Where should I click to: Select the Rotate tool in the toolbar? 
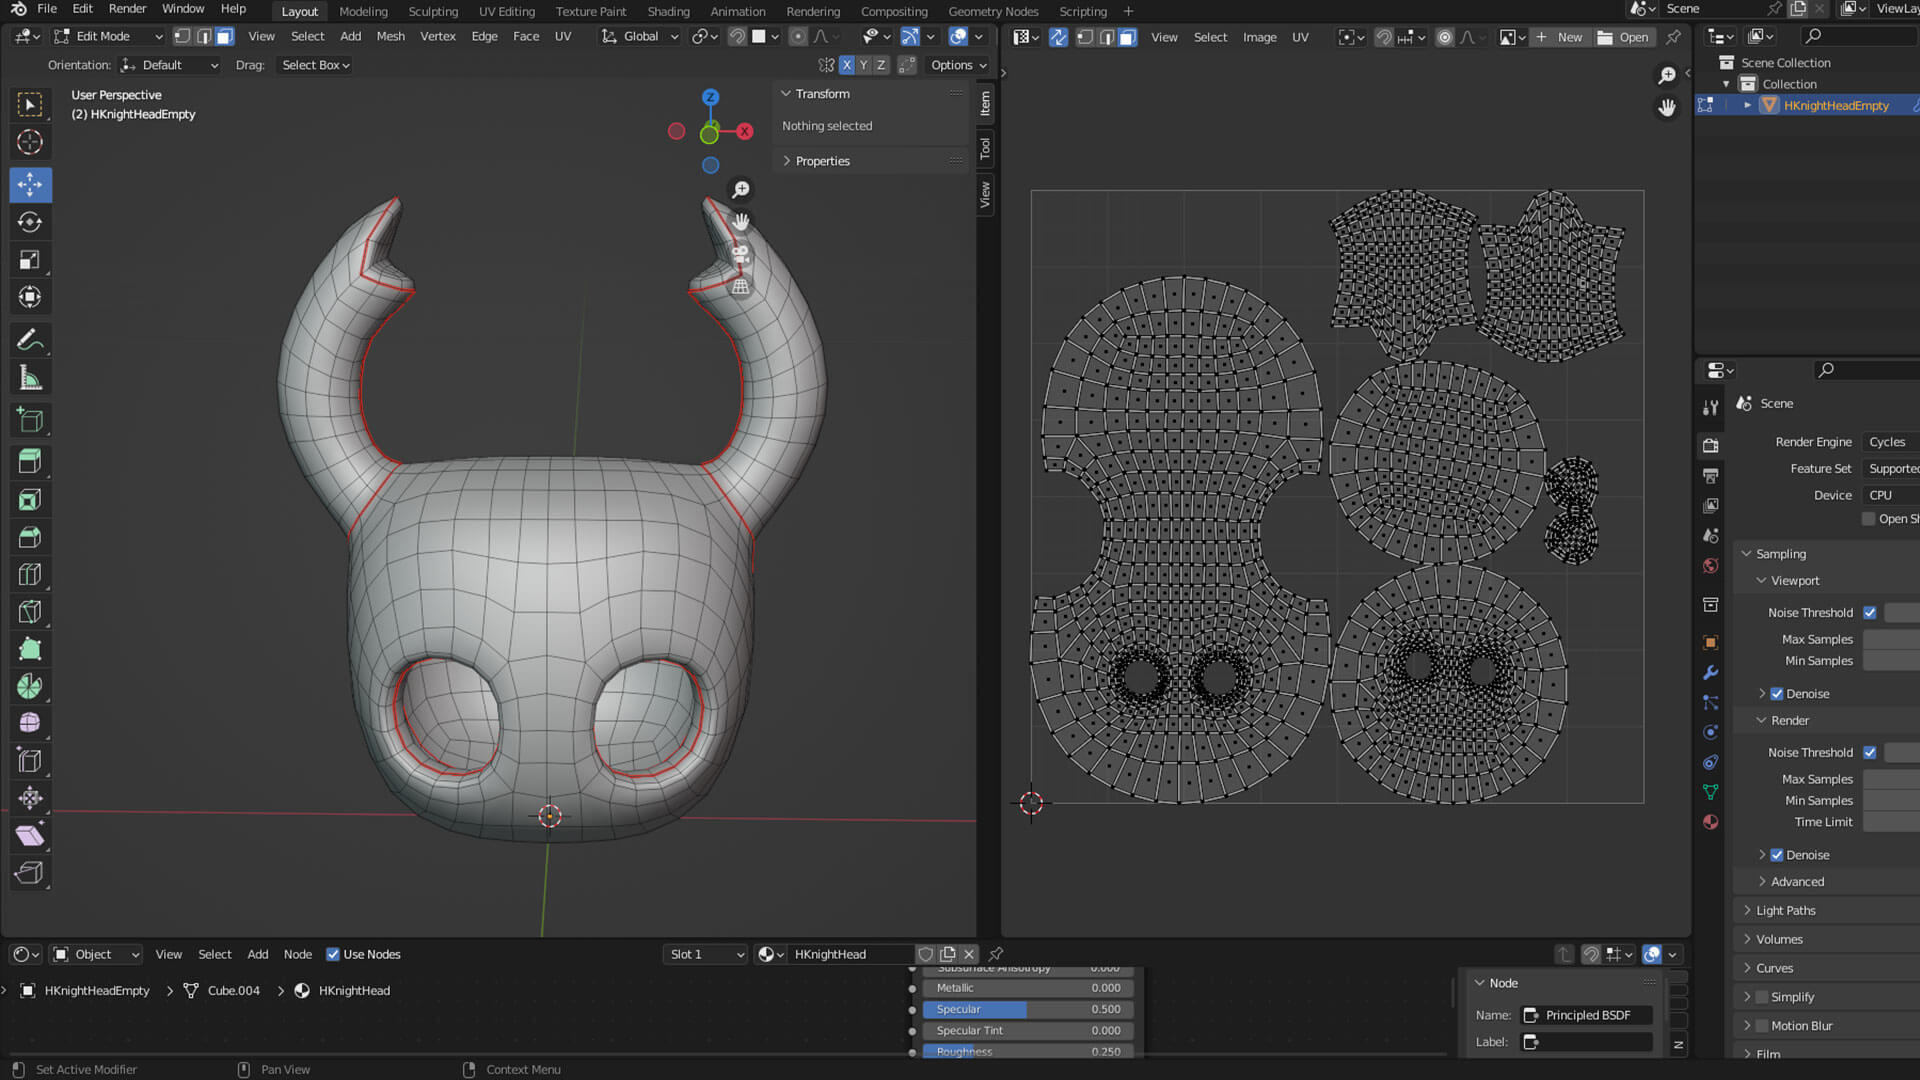pyautogui.click(x=30, y=222)
